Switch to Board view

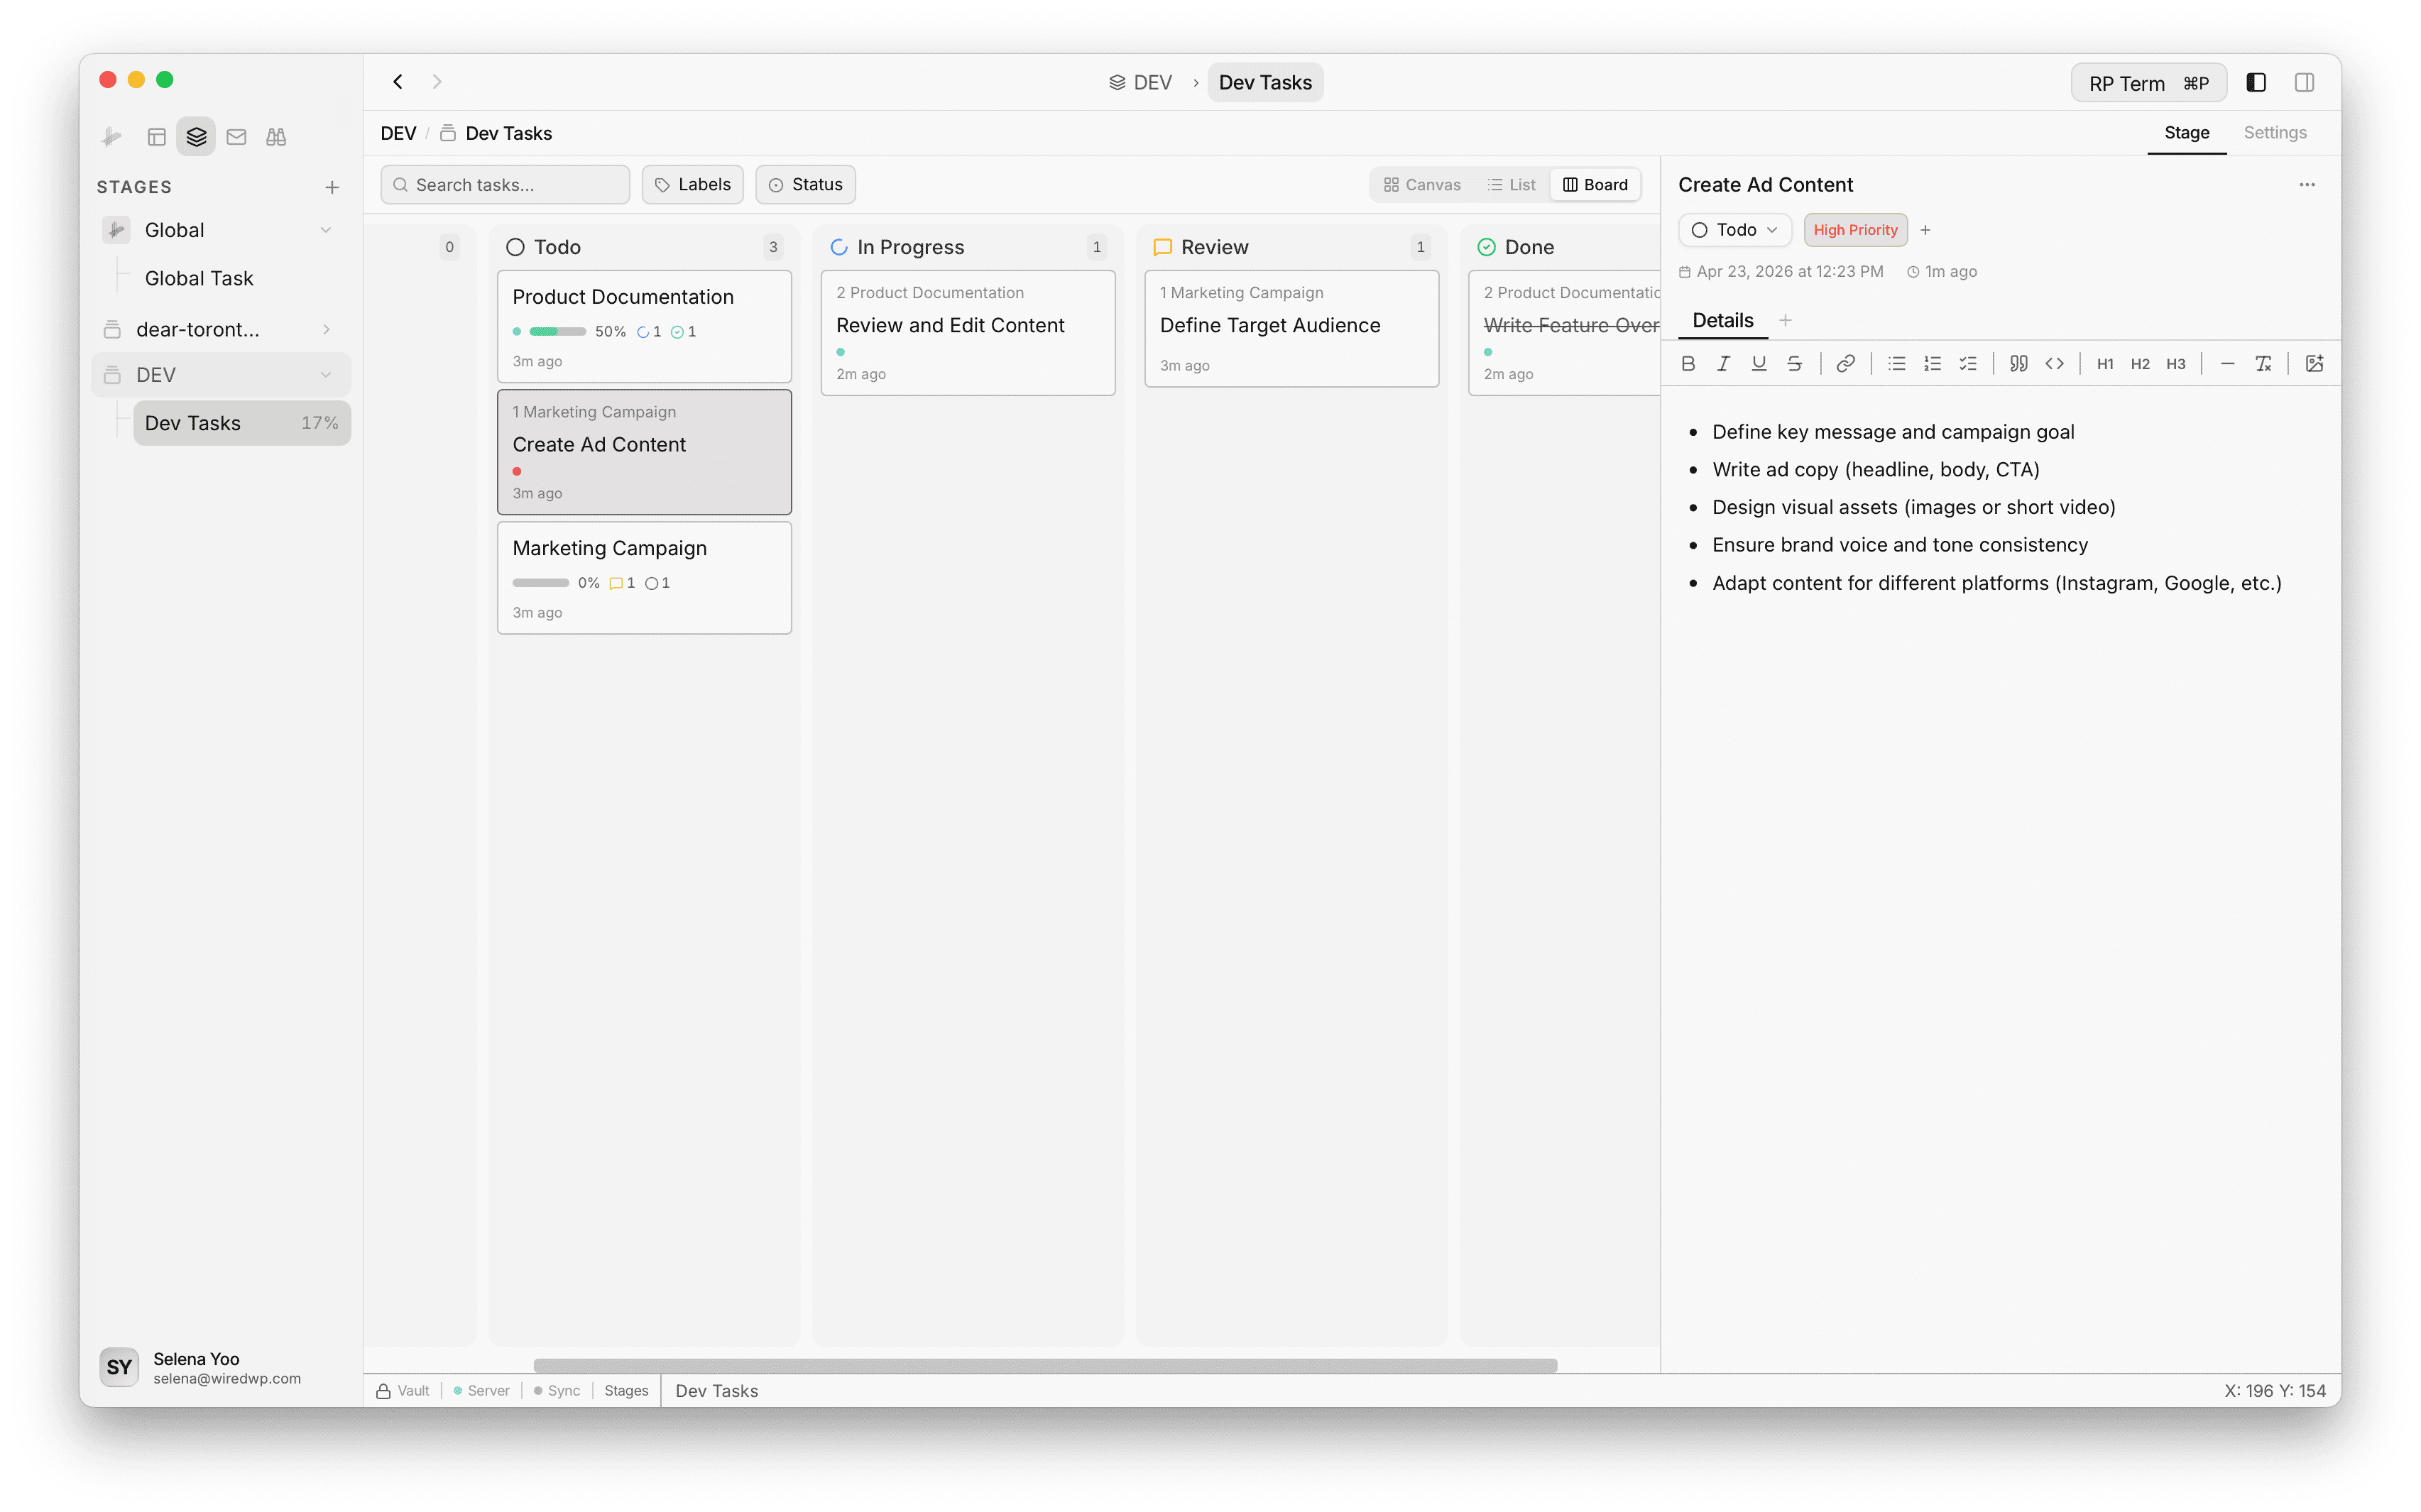[x=1595, y=185]
